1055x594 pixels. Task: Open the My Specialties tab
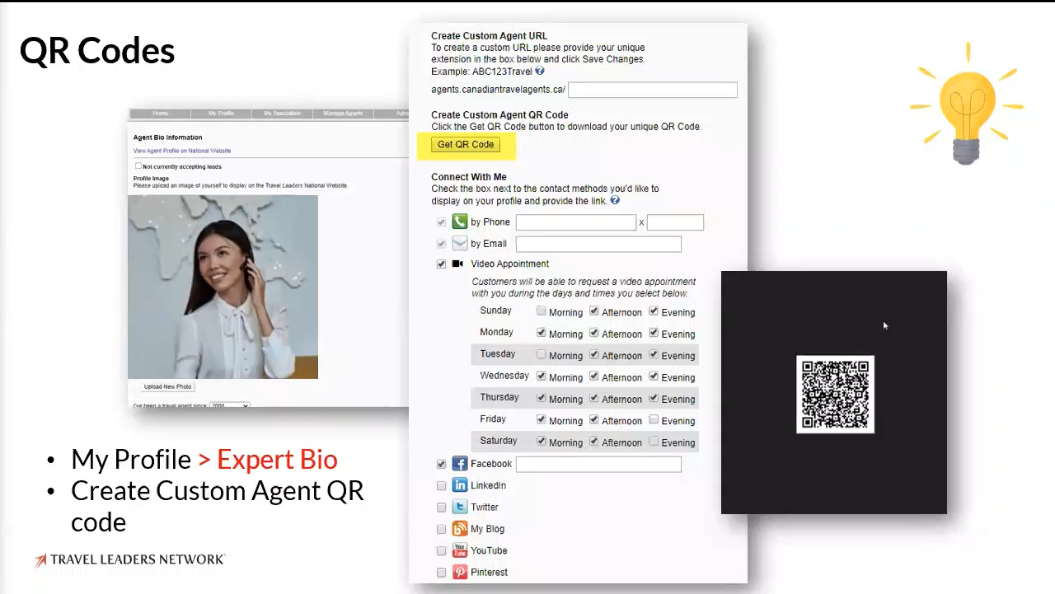pos(282,113)
